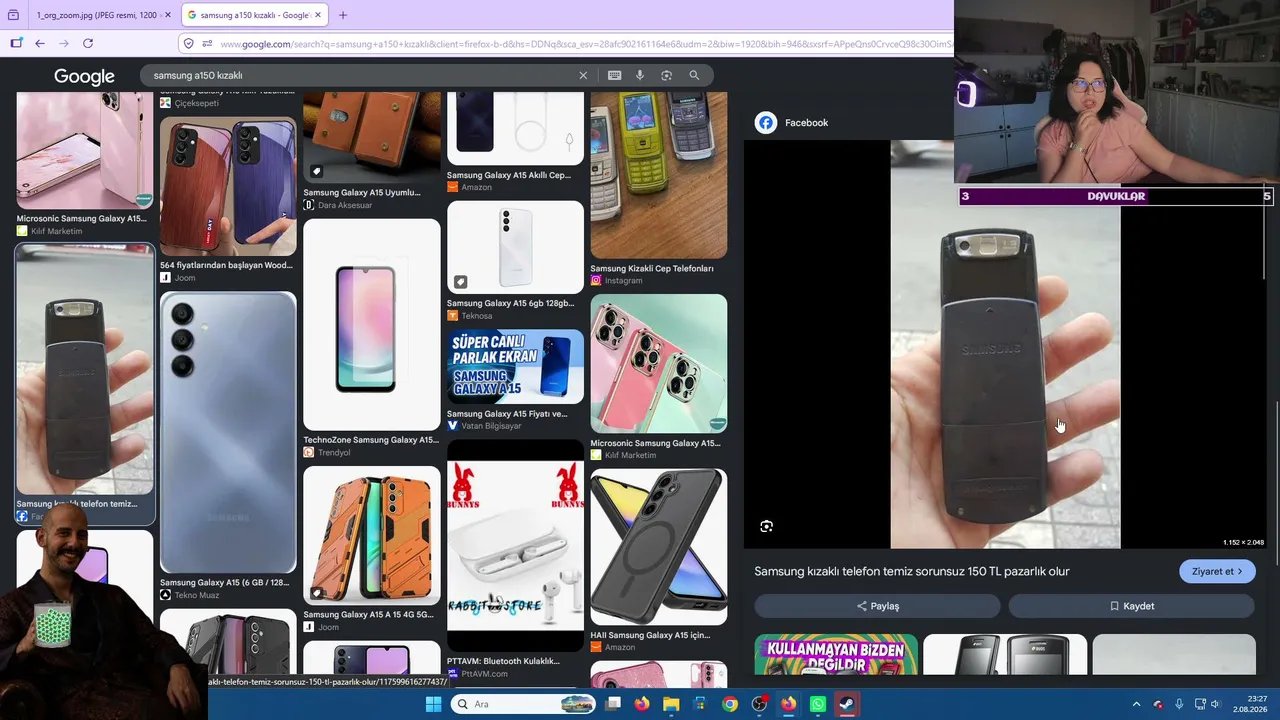Open the taskbar clock showing 23:27
The width and height of the screenshot is (1280, 720).
(1250, 704)
